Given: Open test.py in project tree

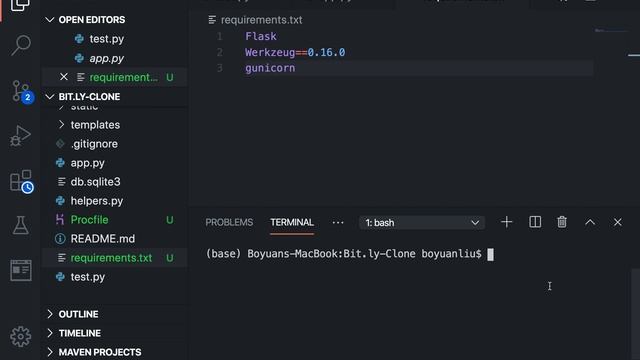Looking at the screenshot, I should [88, 277].
